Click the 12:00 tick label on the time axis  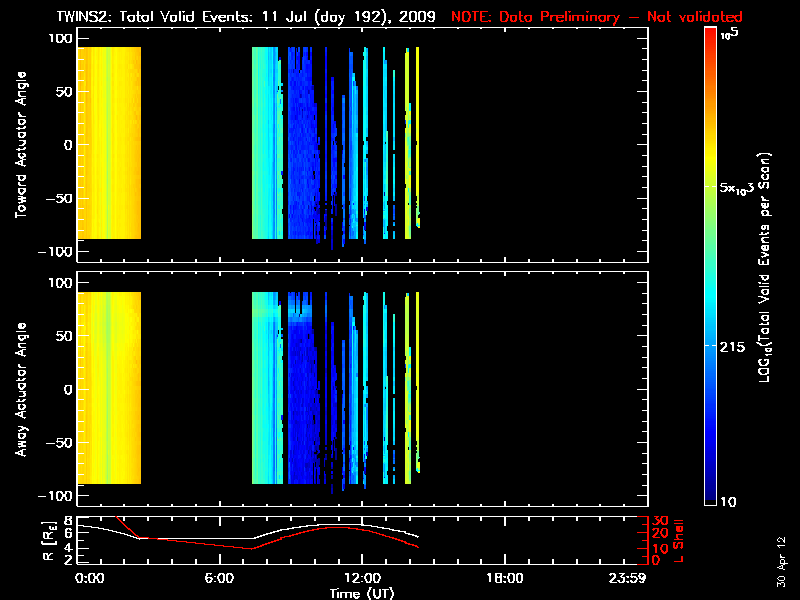pos(361,578)
